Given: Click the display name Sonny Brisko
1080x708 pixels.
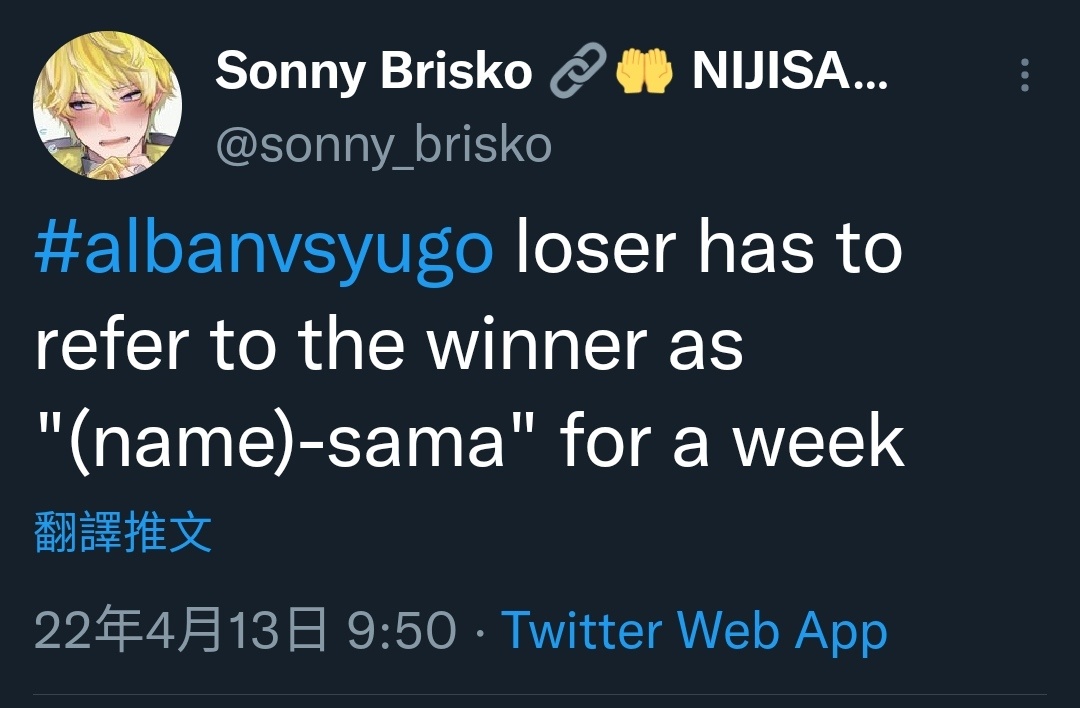Looking at the screenshot, I should (x=374, y=71).
